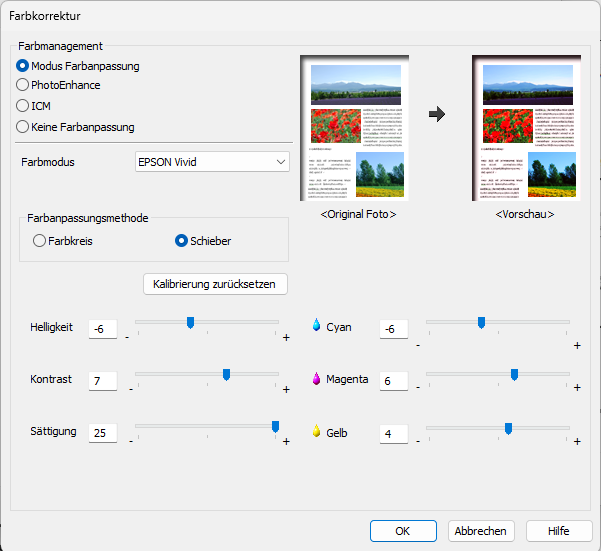Viewport: 601px width, 551px height.
Task: Click the Magenta slider thumb
Action: pyautogui.click(x=514, y=375)
